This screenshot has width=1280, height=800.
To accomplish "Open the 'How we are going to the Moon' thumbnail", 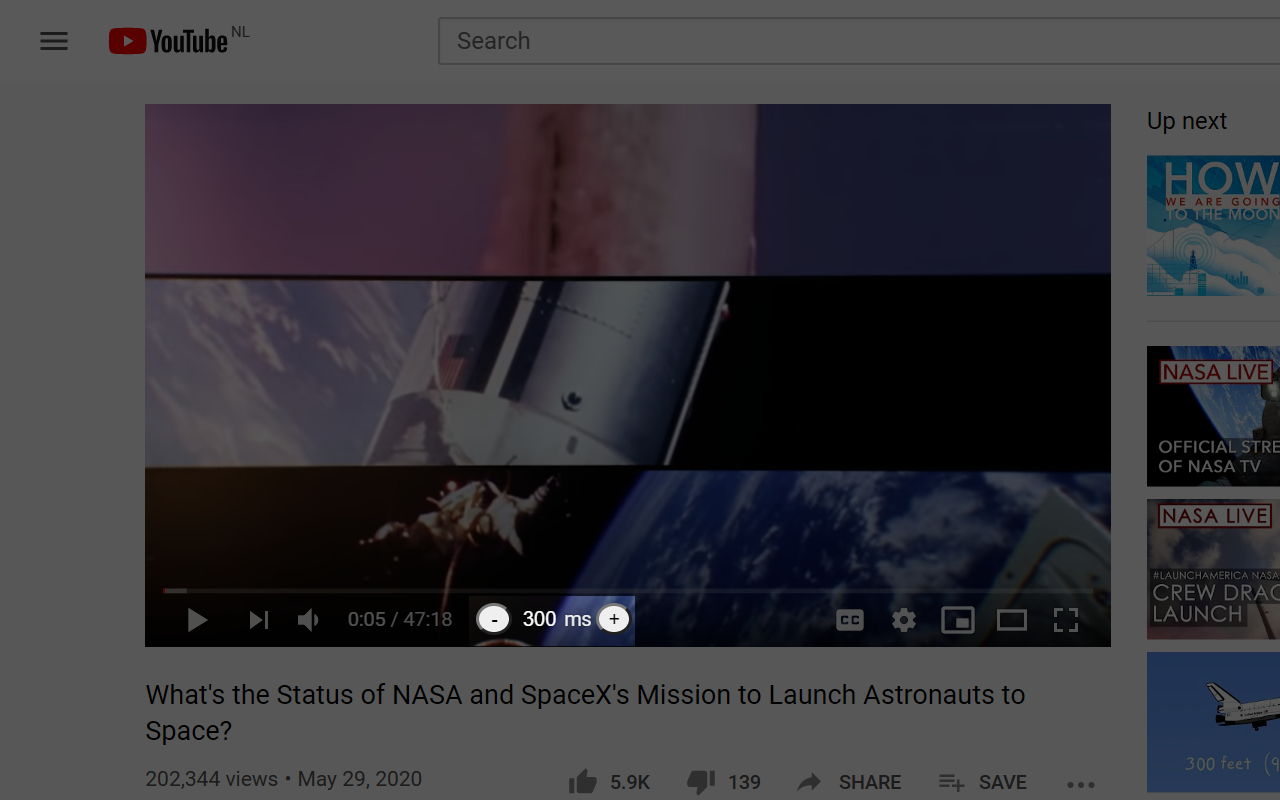I will (x=1213, y=225).
